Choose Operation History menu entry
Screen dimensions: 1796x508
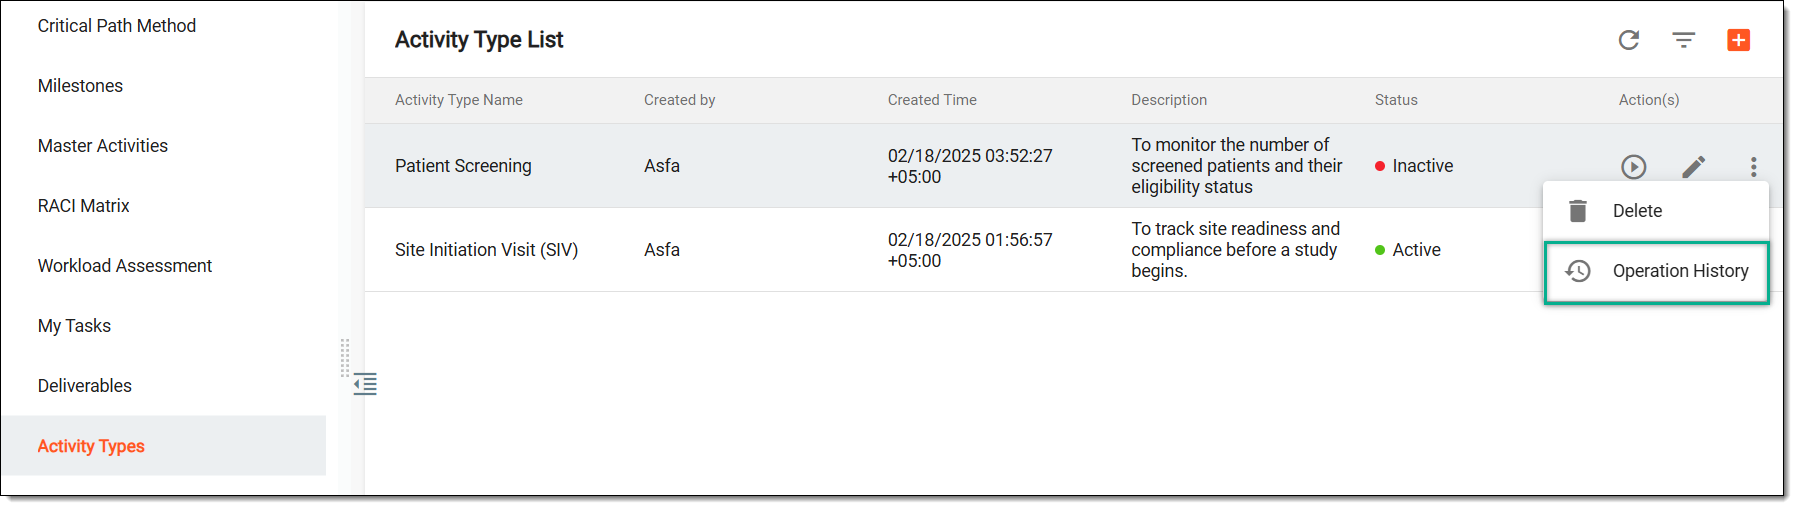(1656, 272)
